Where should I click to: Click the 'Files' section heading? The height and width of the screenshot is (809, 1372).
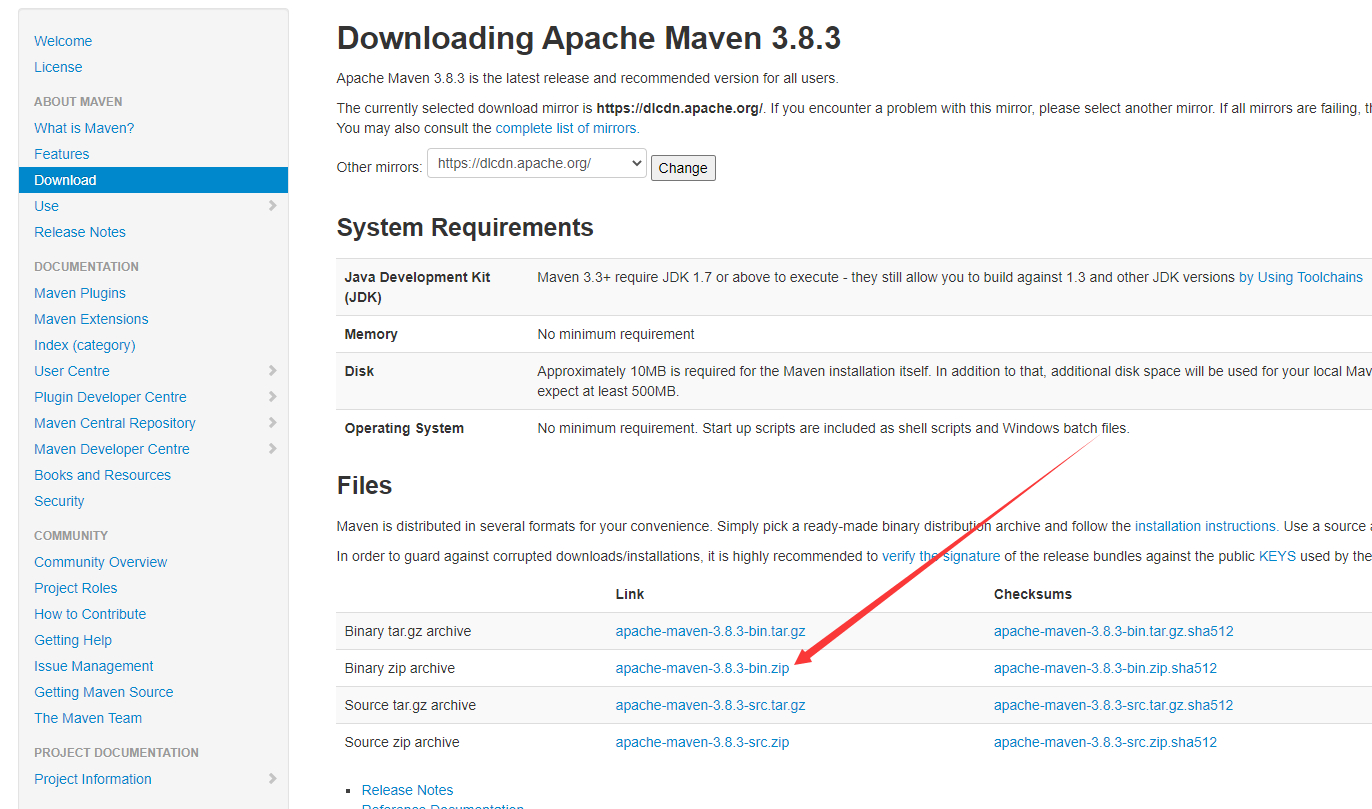pos(365,486)
